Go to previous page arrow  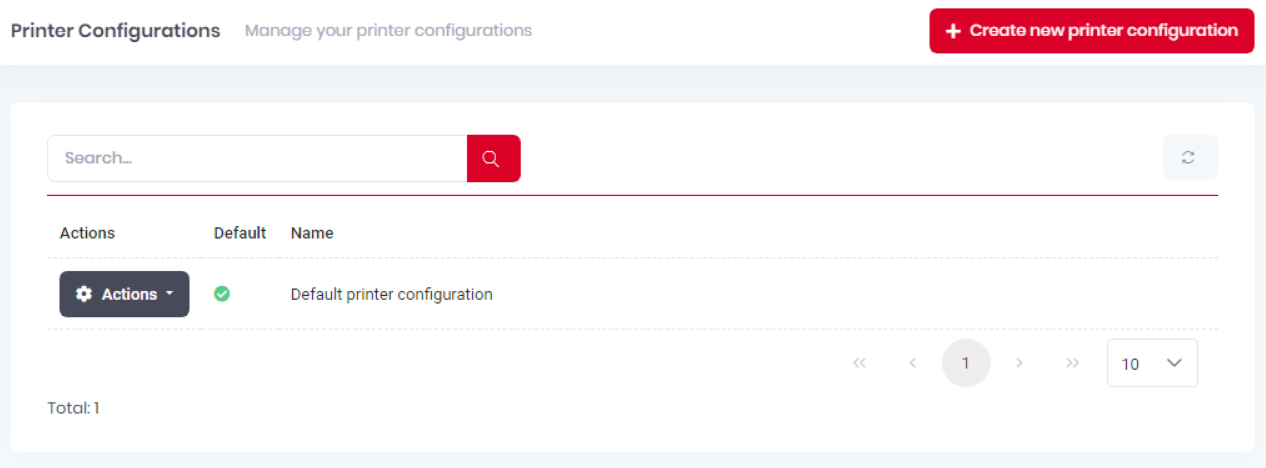click(912, 363)
